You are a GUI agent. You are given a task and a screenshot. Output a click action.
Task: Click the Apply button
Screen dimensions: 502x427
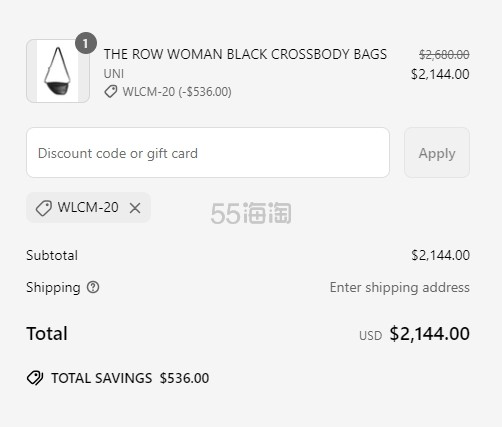[437, 153]
